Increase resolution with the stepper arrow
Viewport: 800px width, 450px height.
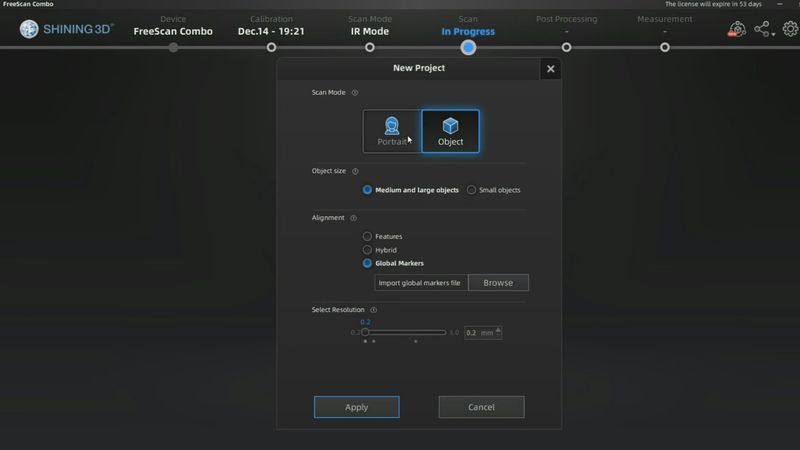coord(498,329)
